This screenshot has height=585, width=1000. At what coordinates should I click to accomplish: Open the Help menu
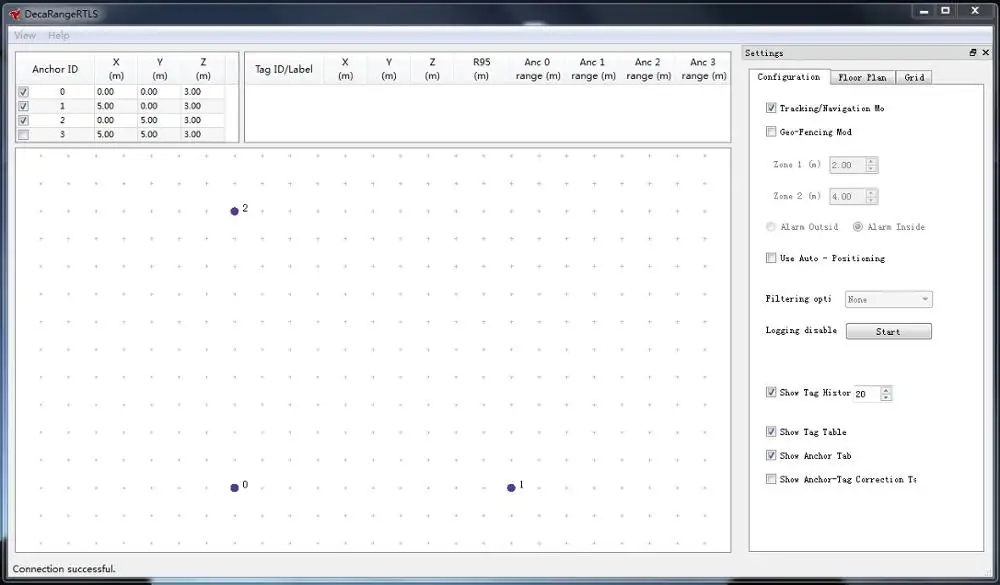(59, 35)
